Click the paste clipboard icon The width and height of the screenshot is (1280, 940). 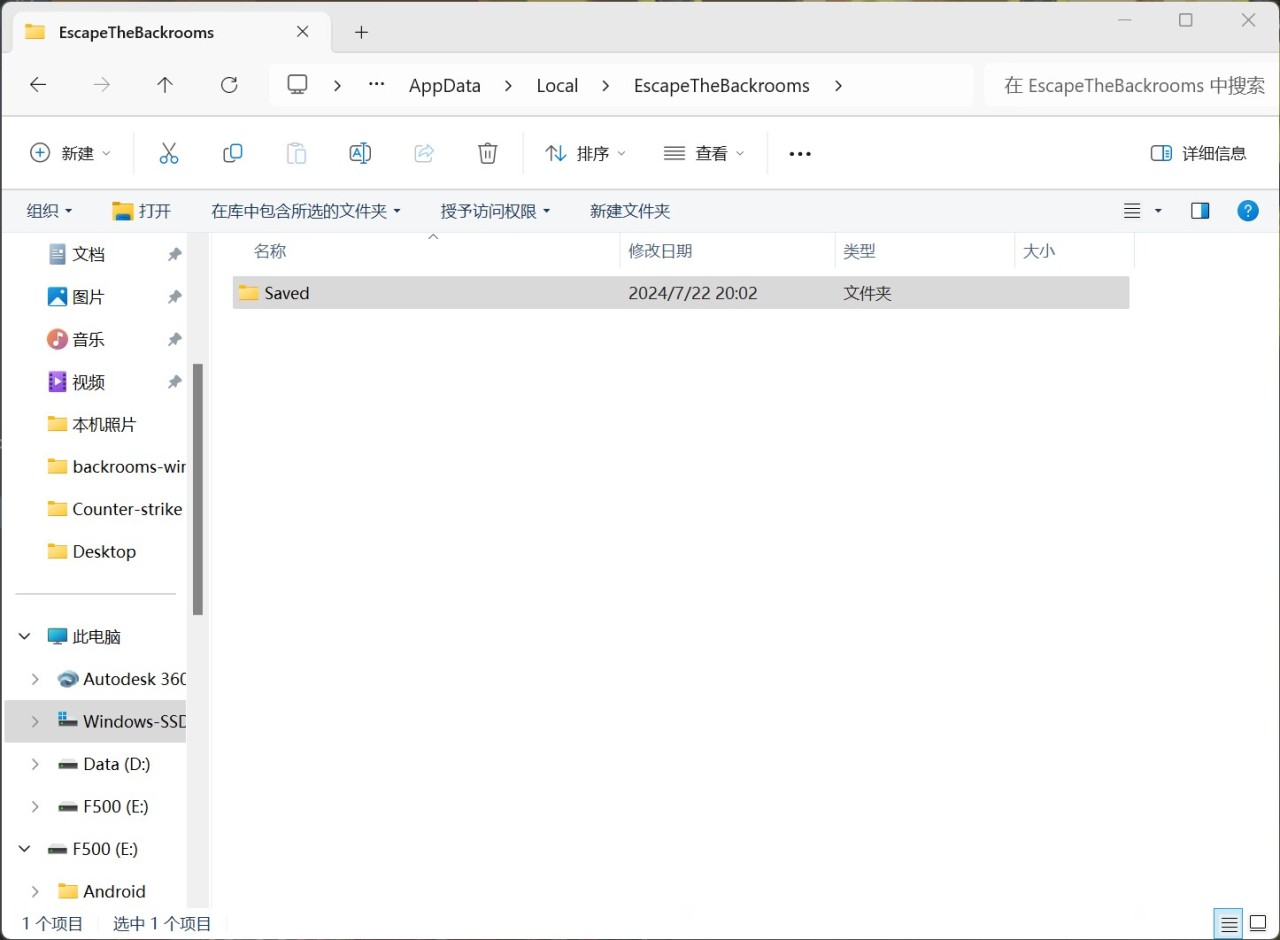click(x=296, y=153)
